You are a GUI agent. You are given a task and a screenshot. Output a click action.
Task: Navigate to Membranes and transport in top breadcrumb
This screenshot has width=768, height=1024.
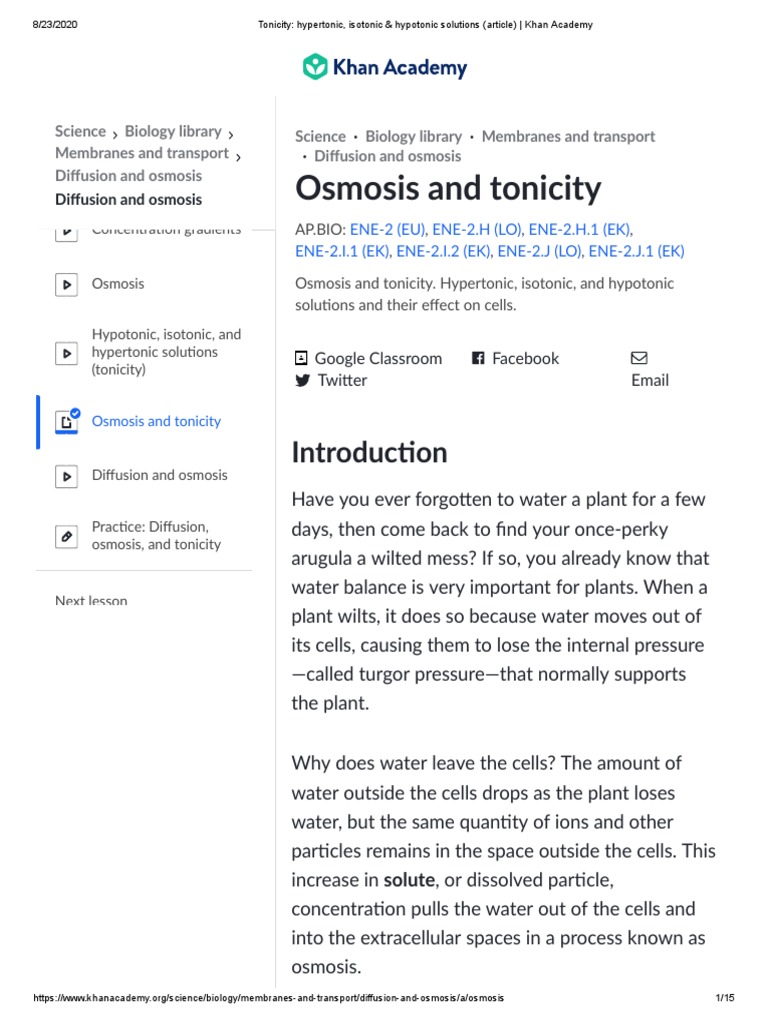pos(568,136)
